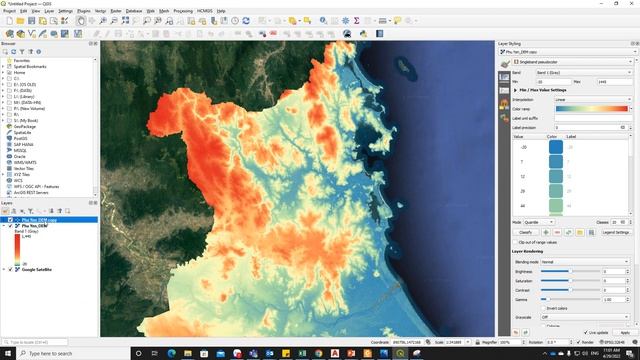Screen dimensions: 640x360
Task: Click the New GeoPackage Layer icon
Action: click(x=20, y=34)
